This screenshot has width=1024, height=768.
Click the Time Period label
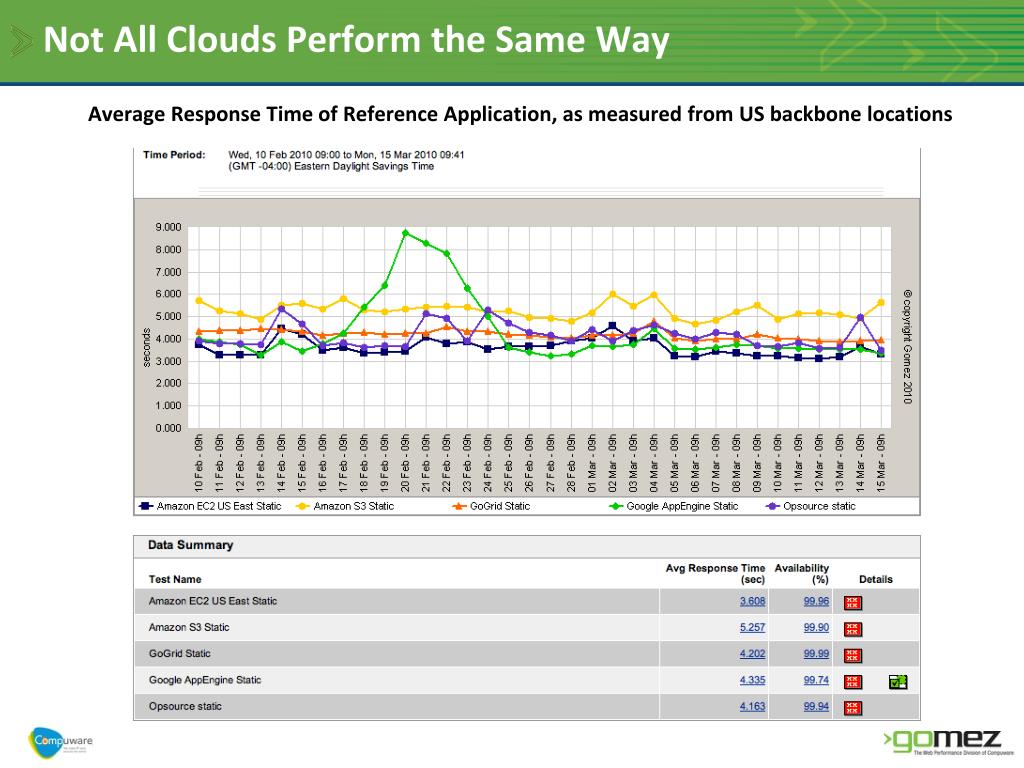click(174, 155)
